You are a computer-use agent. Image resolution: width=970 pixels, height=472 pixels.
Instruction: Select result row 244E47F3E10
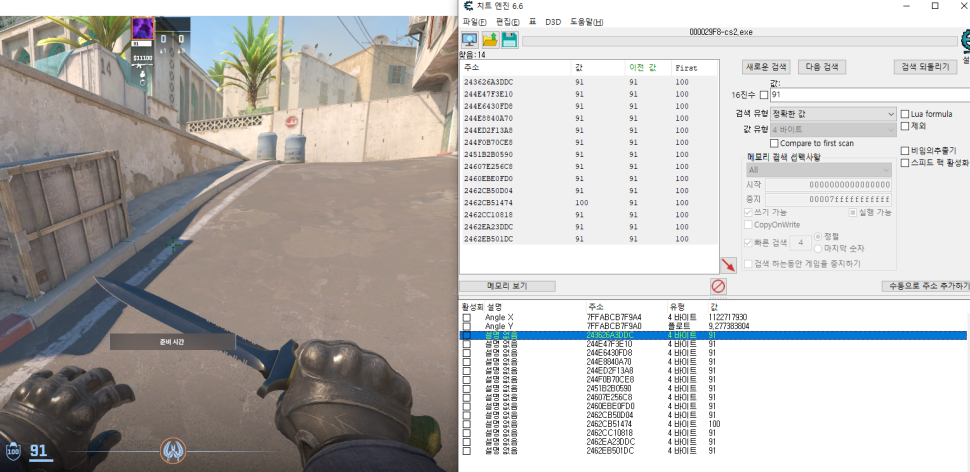pyautogui.click(x=589, y=95)
